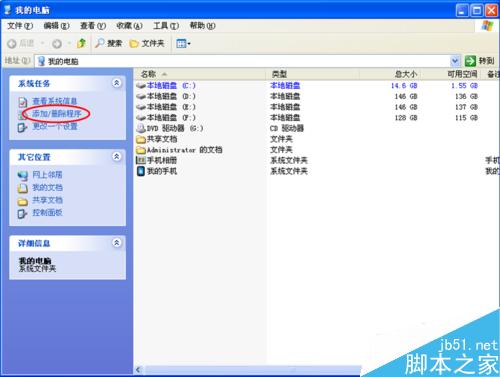Select the 共享文档 folder icon in file list
This screenshot has height=377, width=500.
point(141,139)
